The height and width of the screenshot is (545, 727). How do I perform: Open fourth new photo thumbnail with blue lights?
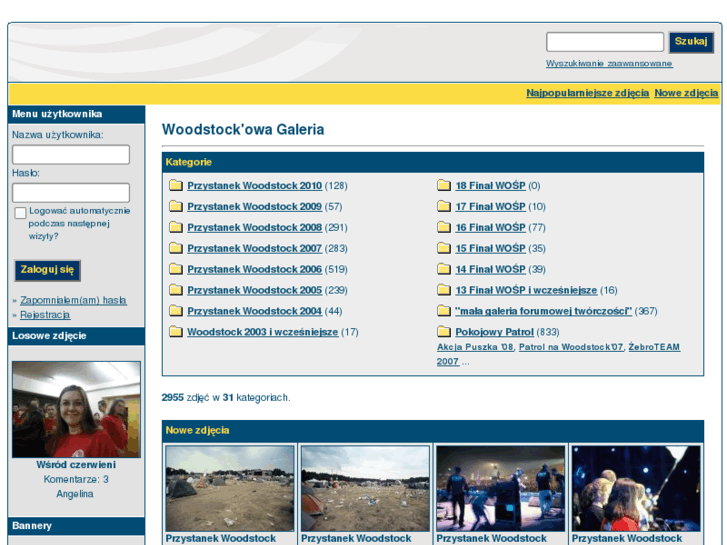pyautogui.click(x=636, y=488)
